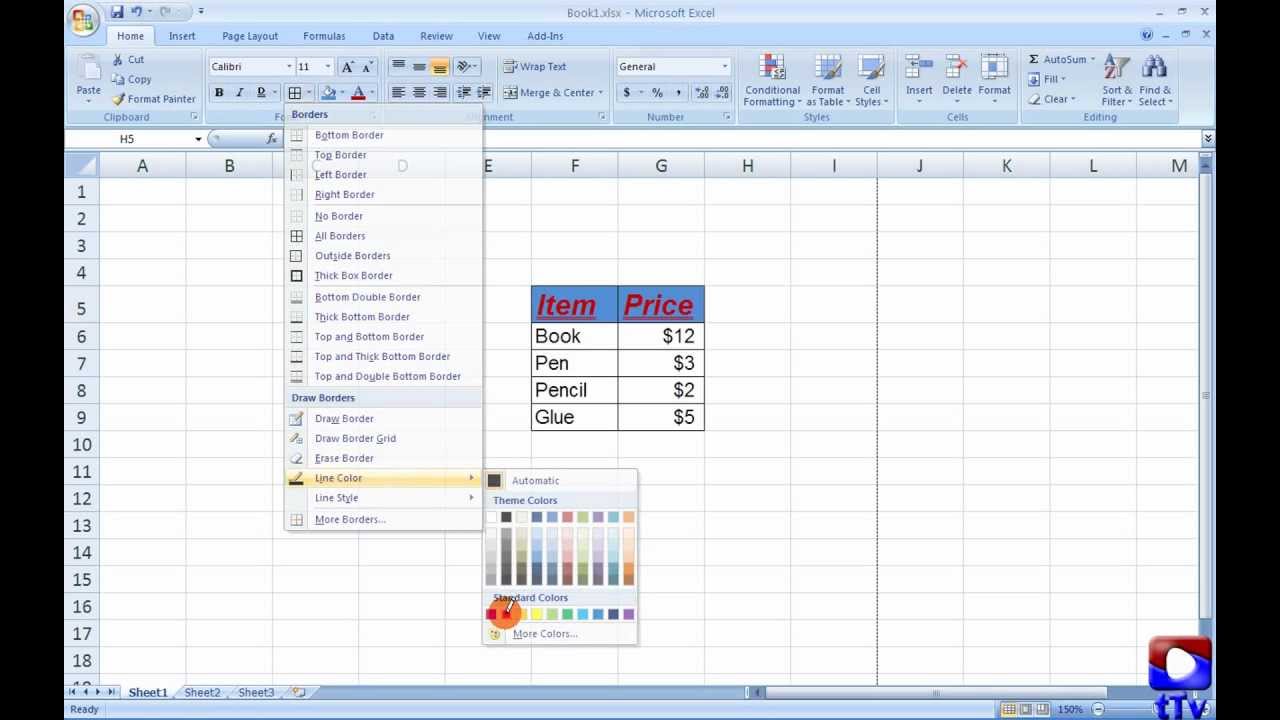1280x720 pixels.
Task: Open Find & Select binoculars menu
Action: (1154, 80)
